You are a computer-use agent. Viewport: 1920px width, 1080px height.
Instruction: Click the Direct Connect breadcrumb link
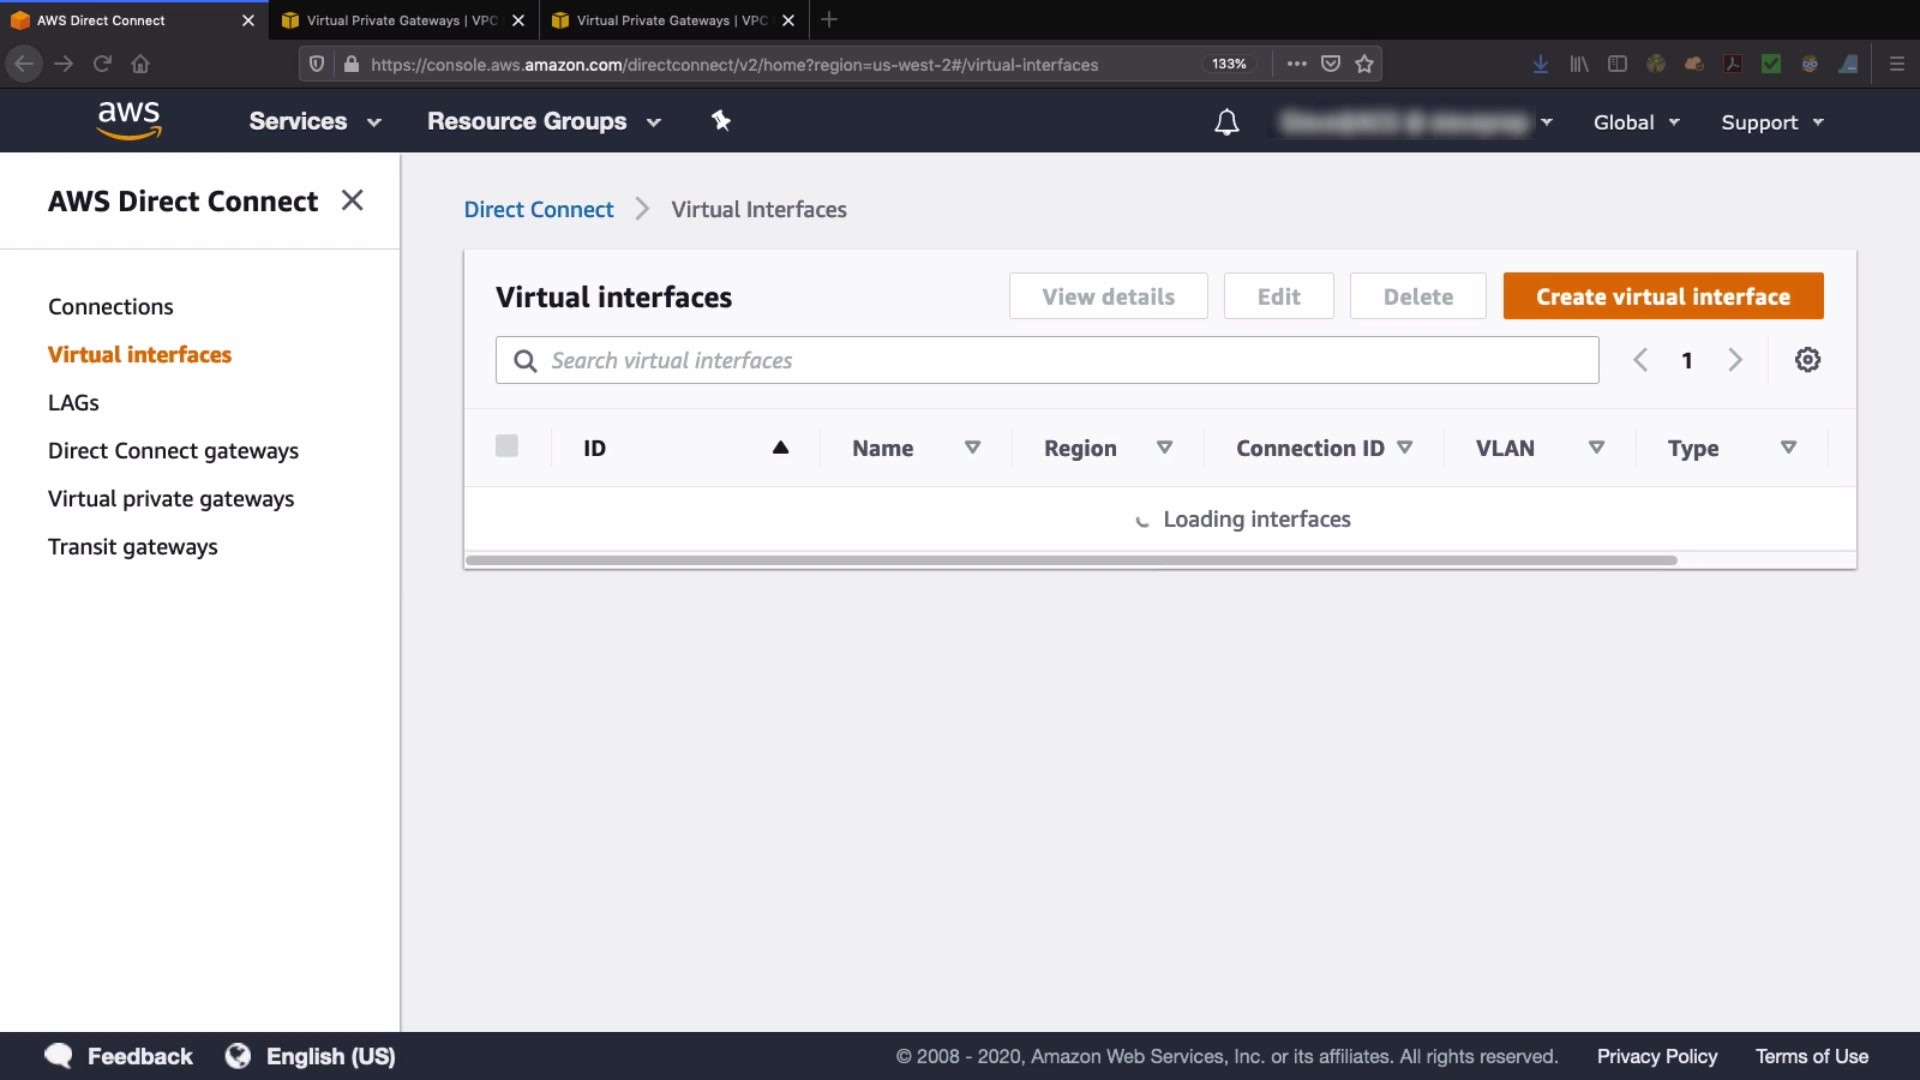[538, 209]
